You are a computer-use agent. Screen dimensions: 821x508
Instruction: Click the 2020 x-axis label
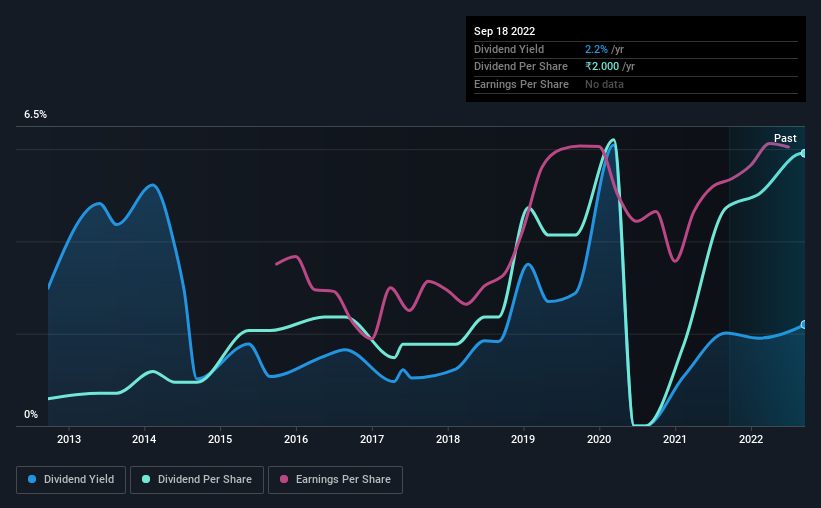(599, 439)
